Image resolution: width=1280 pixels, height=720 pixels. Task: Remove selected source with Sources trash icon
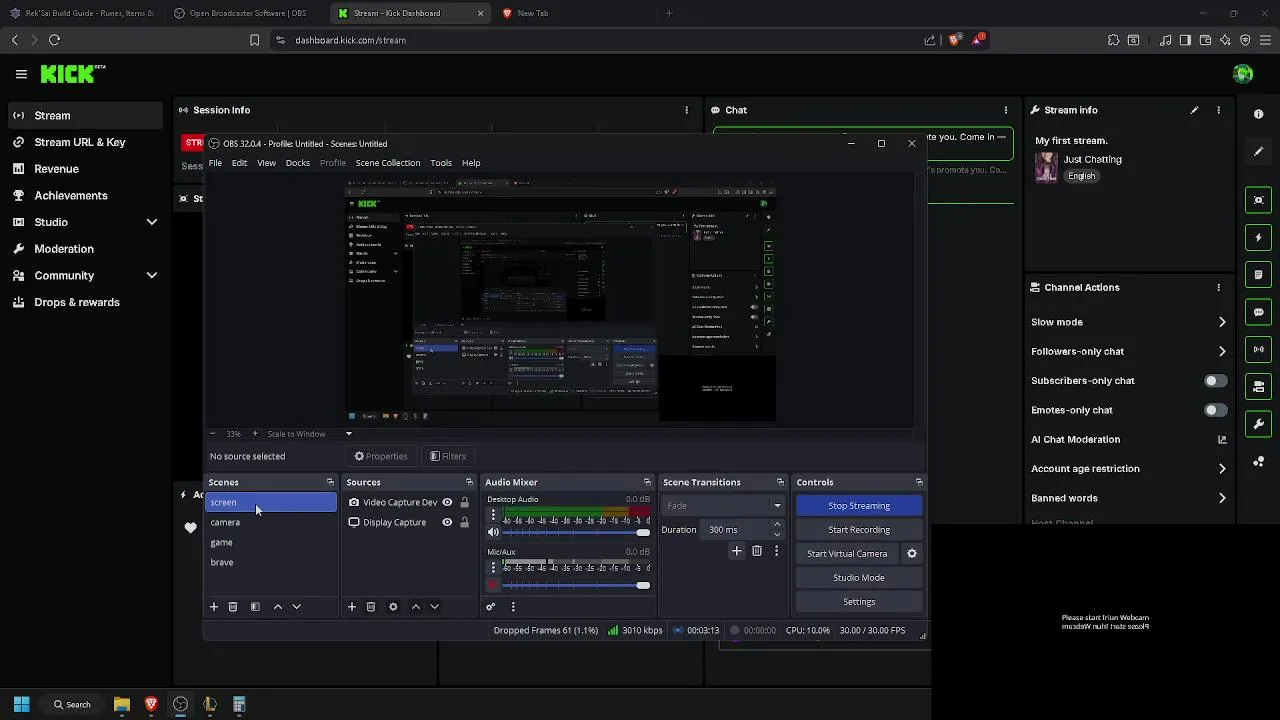tap(371, 607)
